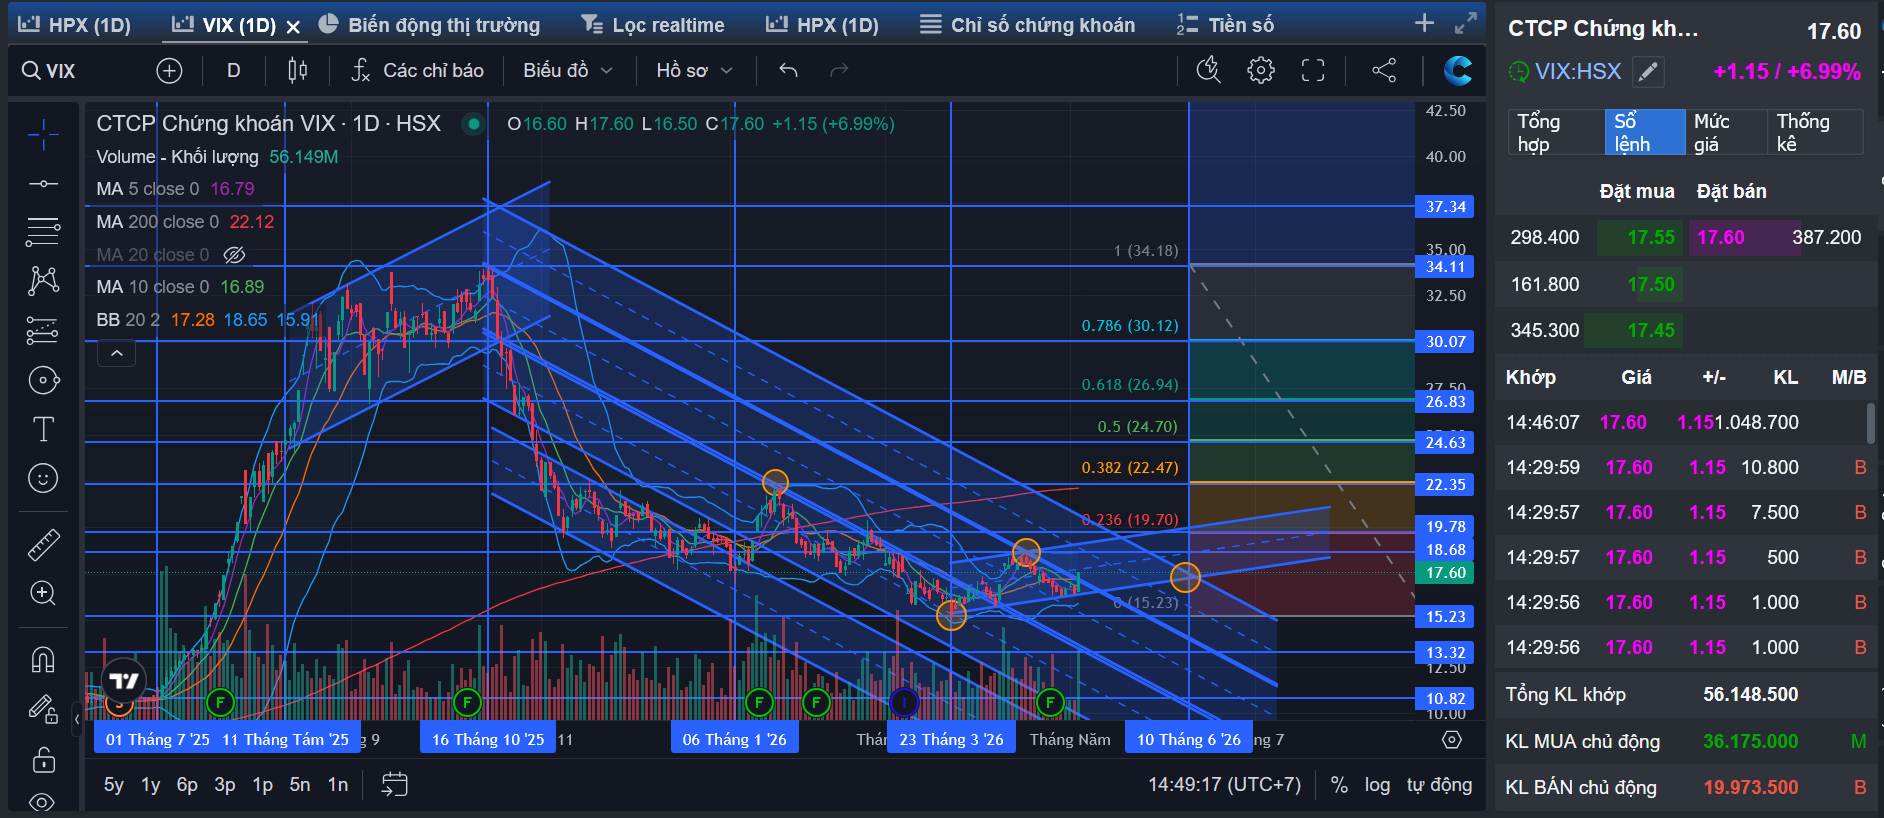
Task: Open the Hồ sơ dropdown
Action: tap(694, 70)
